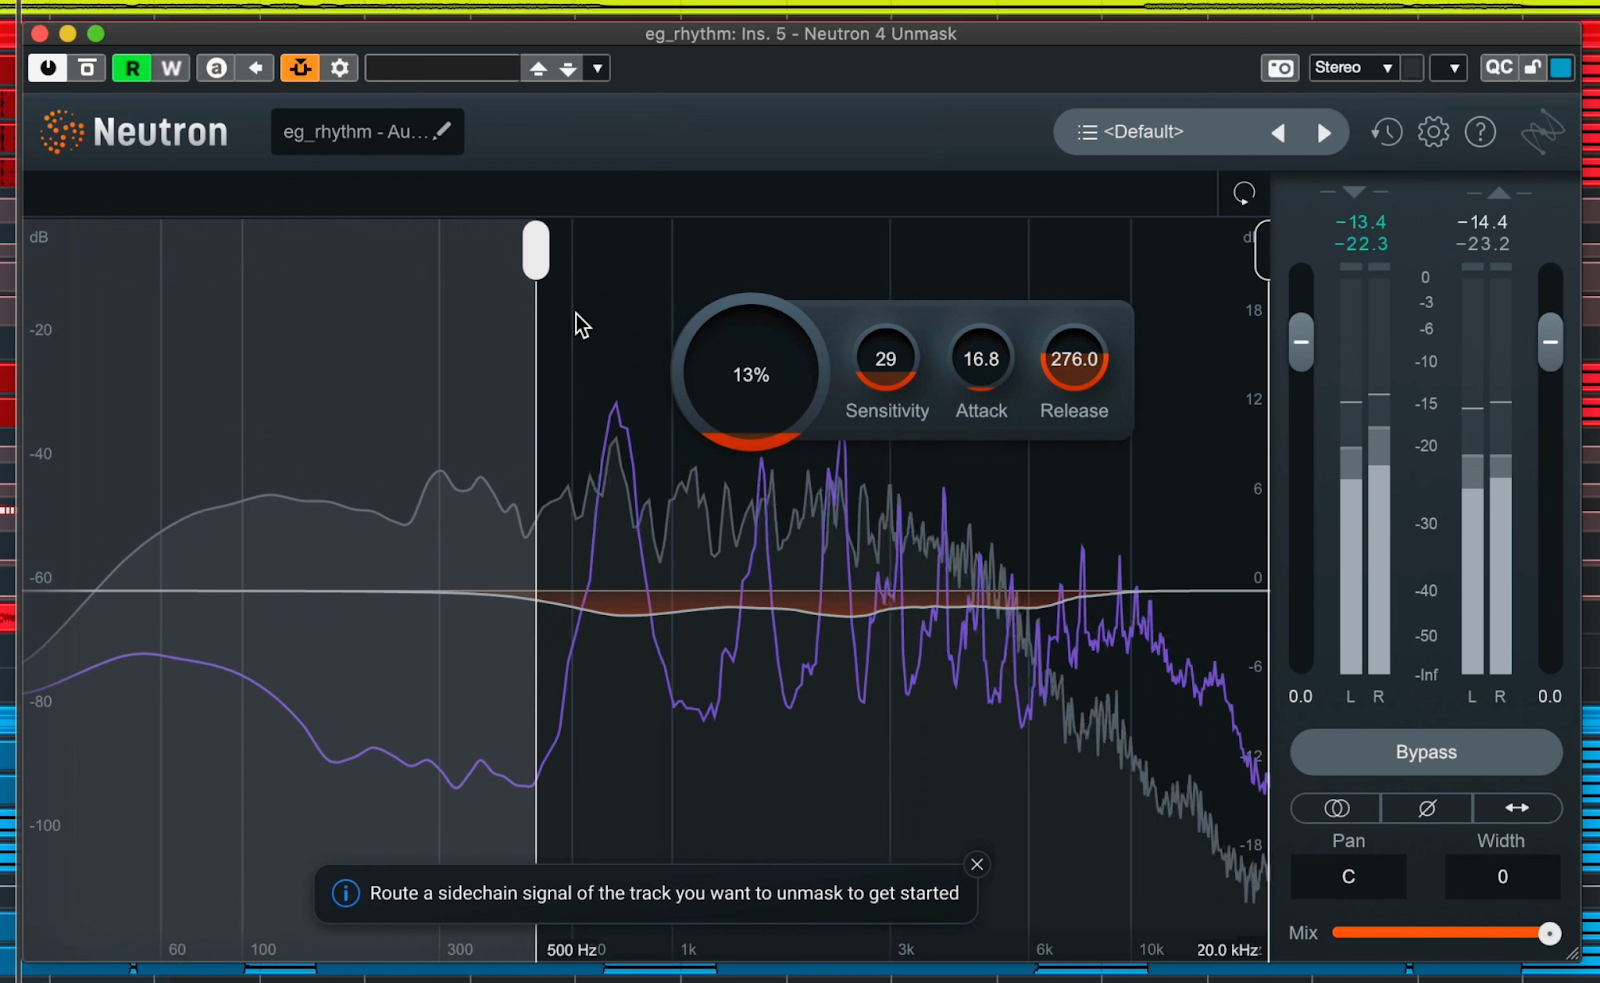This screenshot has width=1600, height=983.
Task: Click input RMS readout -22.3
Action: 1361,244
